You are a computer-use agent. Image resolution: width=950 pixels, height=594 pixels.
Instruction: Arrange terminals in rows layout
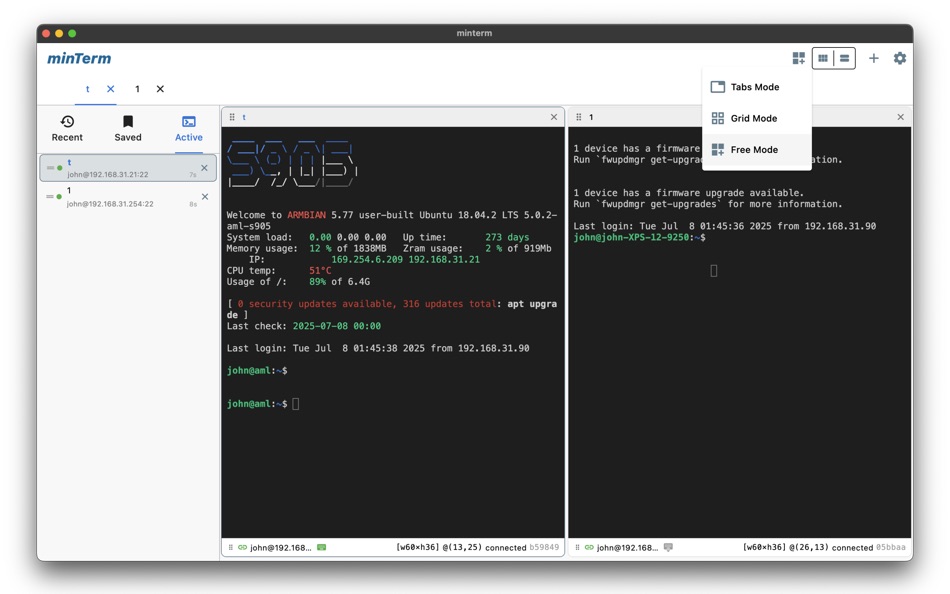click(x=845, y=58)
